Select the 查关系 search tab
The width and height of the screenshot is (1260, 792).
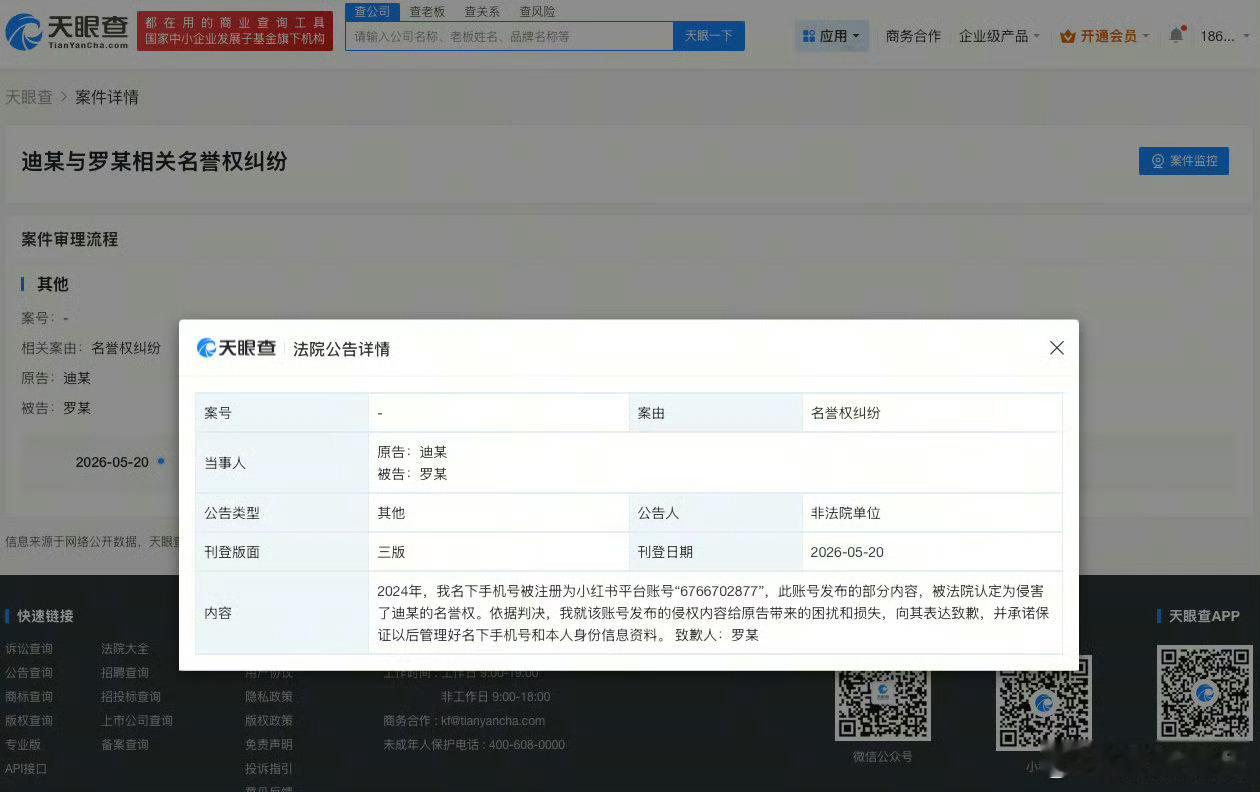482,12
